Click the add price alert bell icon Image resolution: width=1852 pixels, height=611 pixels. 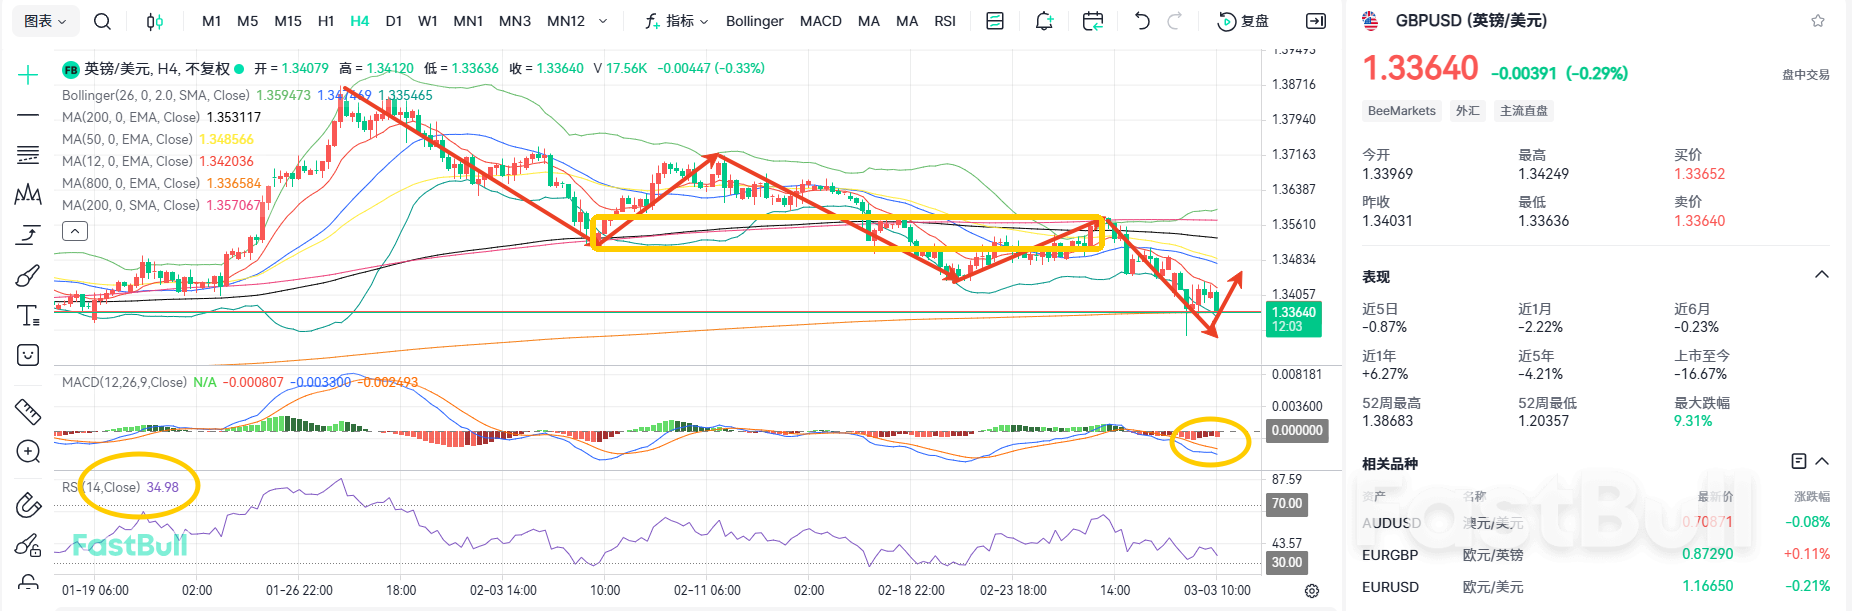[x=1044, y=21]
